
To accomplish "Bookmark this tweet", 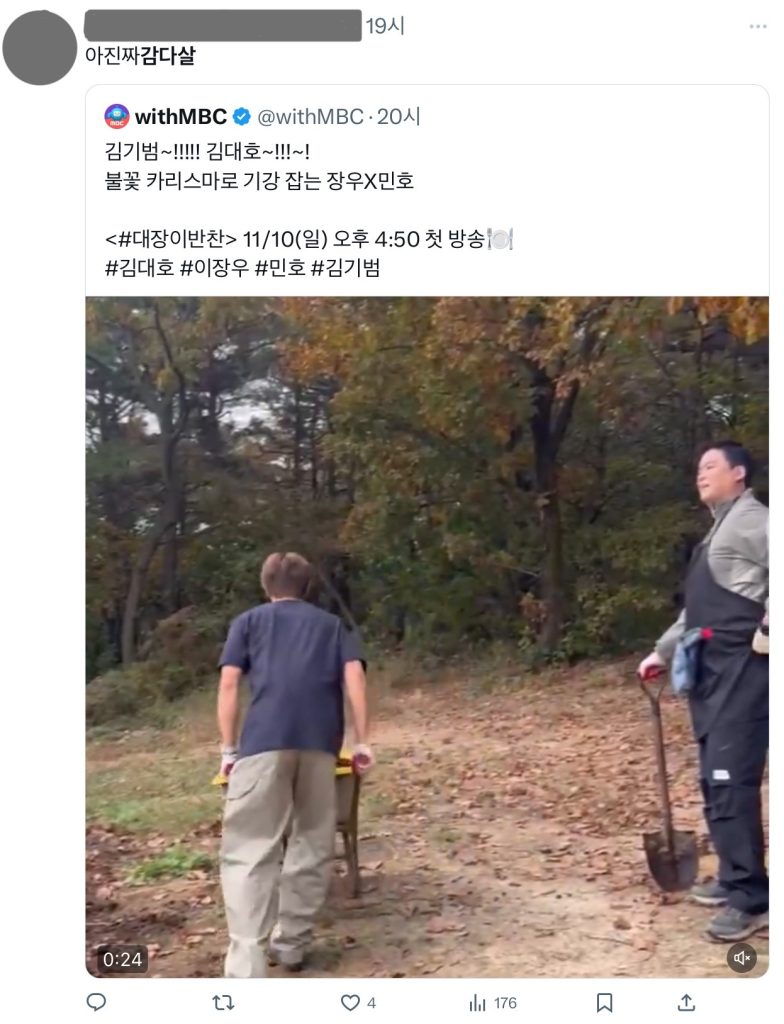I will 605,1002.
